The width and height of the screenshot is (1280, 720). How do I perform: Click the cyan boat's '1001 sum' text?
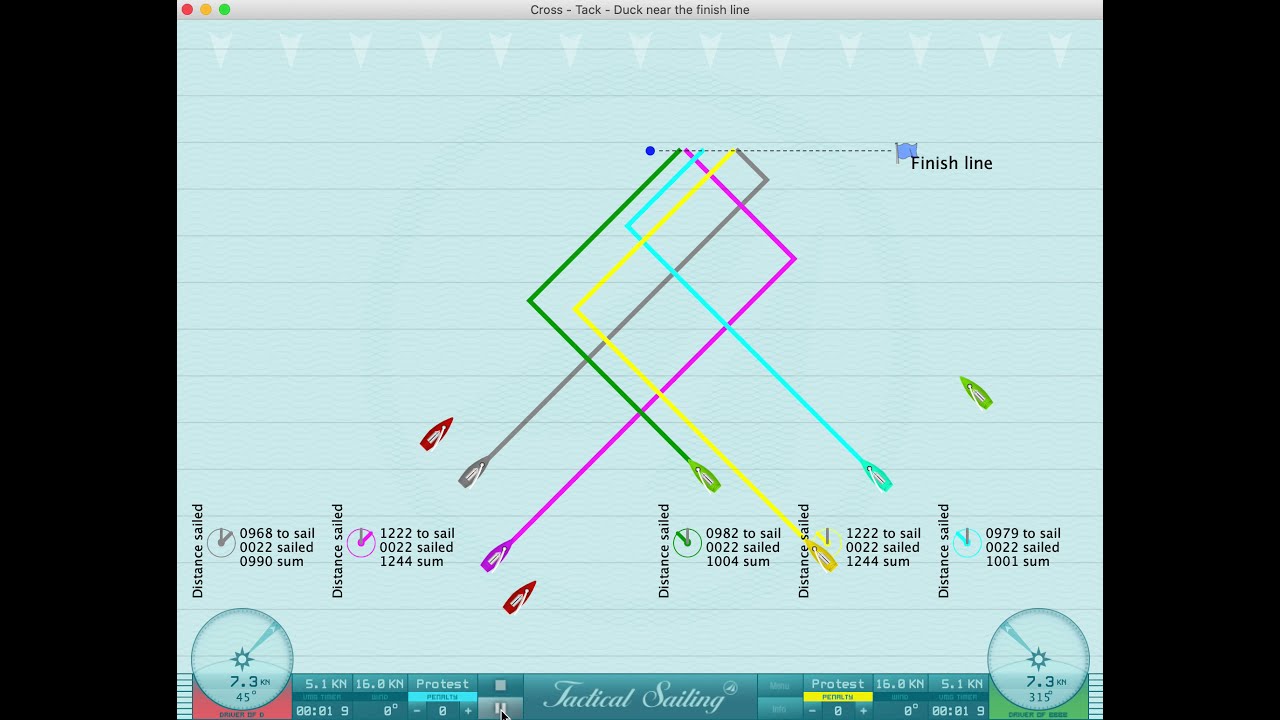coord(1017,562)
